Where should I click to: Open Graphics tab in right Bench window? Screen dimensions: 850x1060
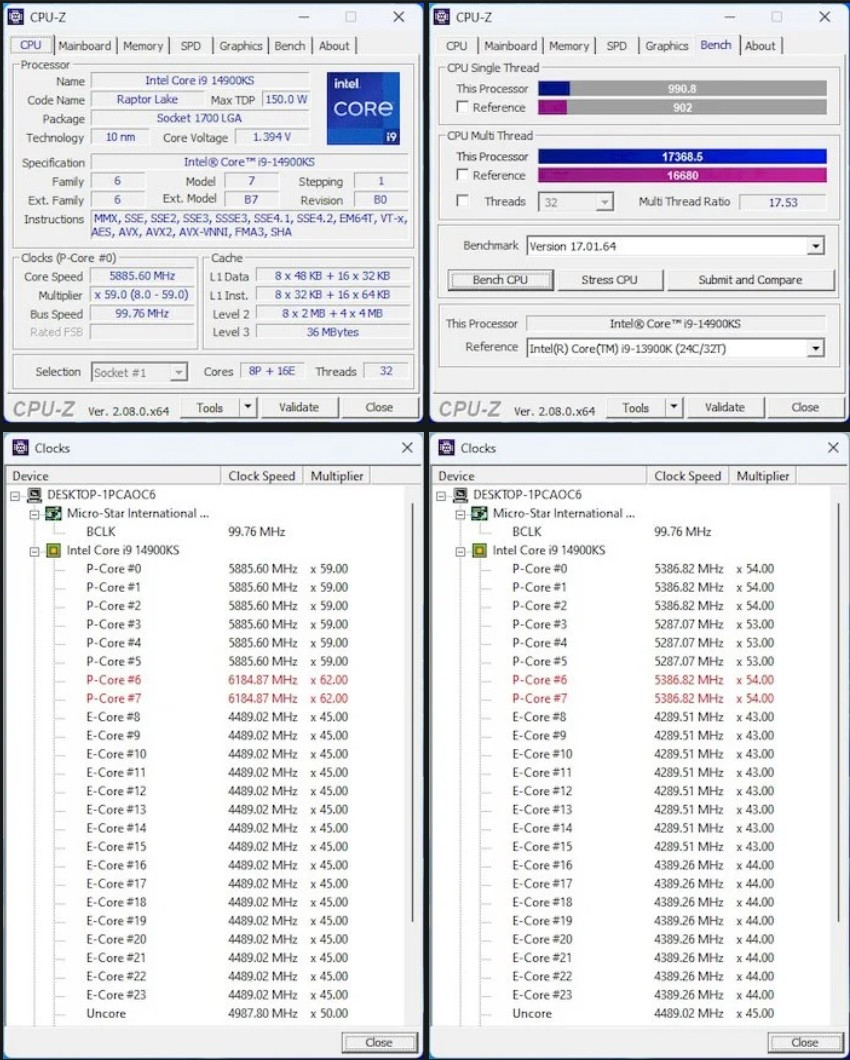667,46
